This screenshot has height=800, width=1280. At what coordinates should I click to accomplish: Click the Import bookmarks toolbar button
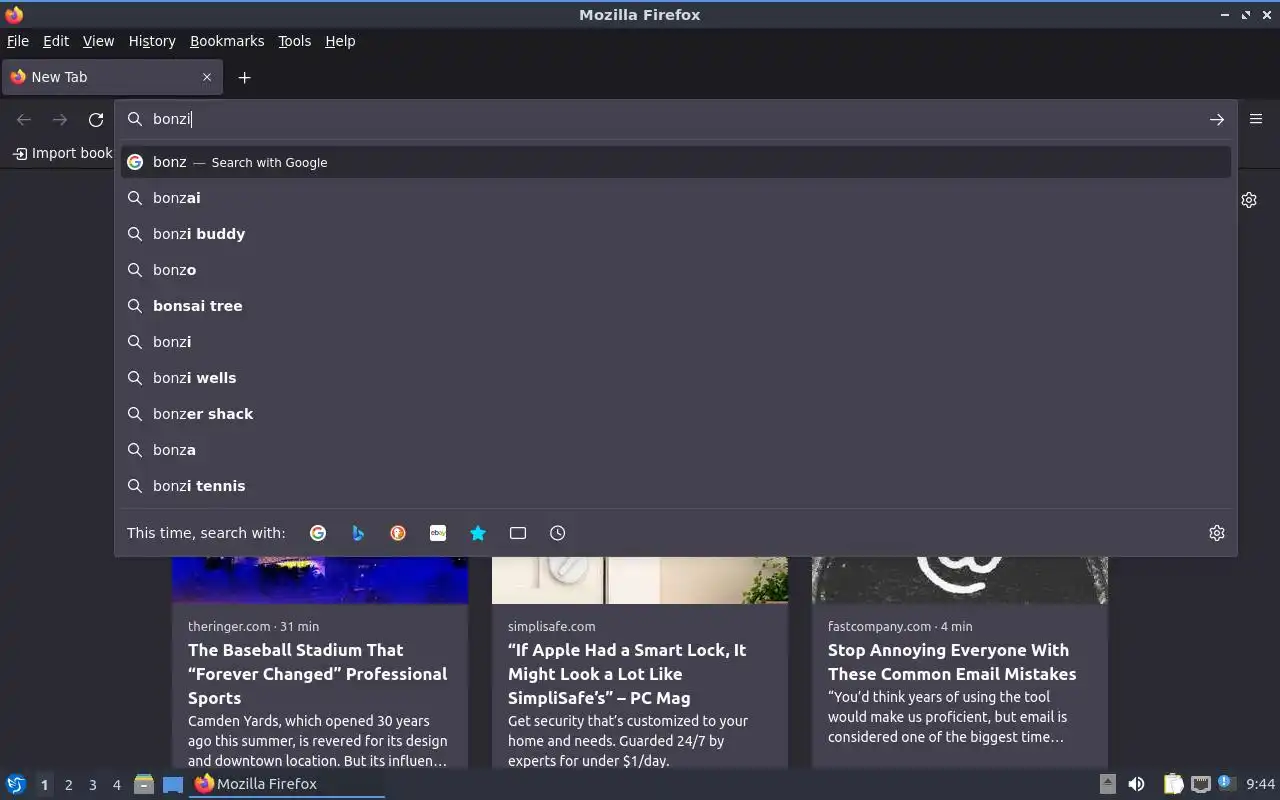coord(62,153)
